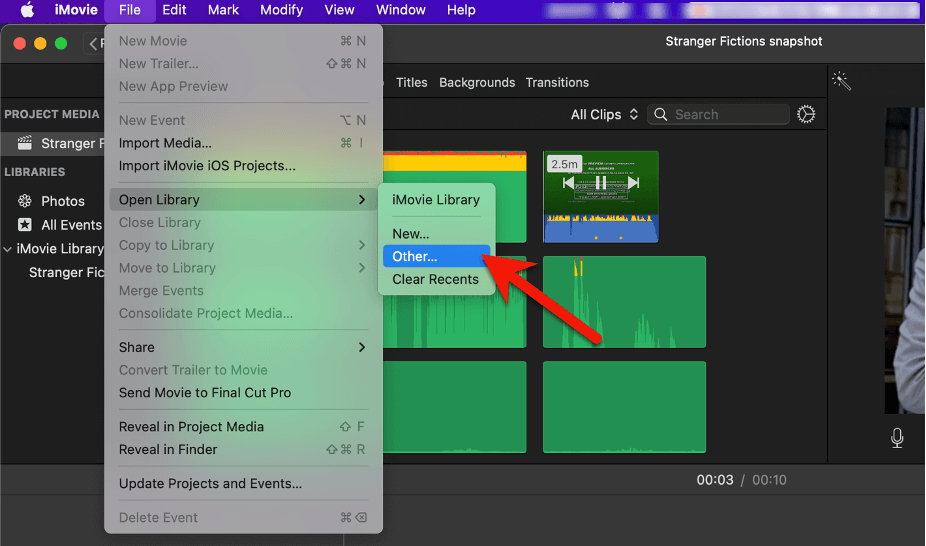The height and width of the screenshot is (546, 926).
Task: Switch to the Backgrounds tab
Action: click(x=477, y=83)
